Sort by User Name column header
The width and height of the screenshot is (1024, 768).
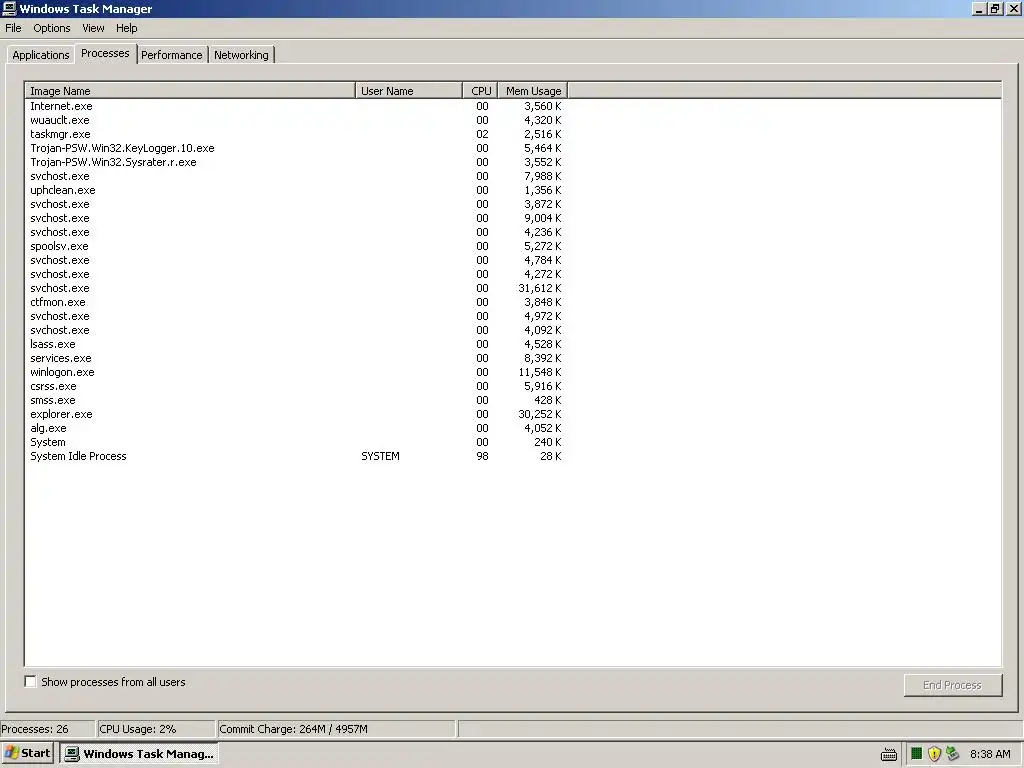tap(409, 91)
